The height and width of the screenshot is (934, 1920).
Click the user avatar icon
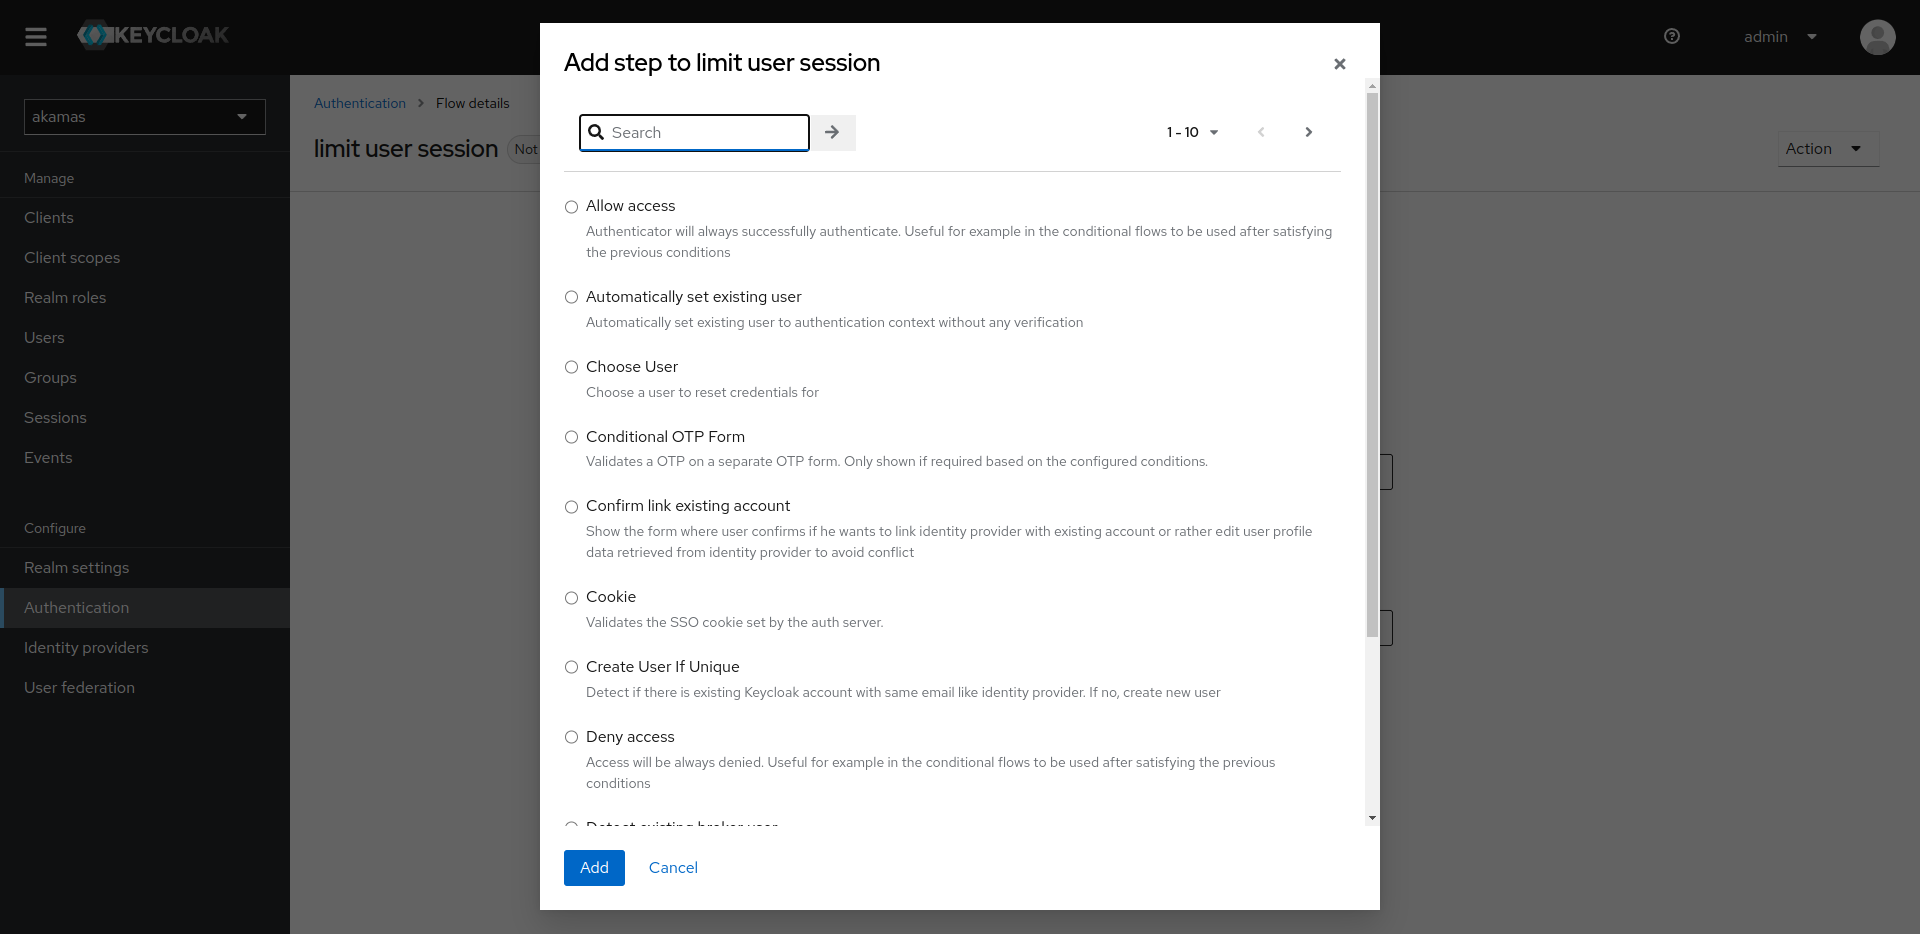tap(1877, 37)
